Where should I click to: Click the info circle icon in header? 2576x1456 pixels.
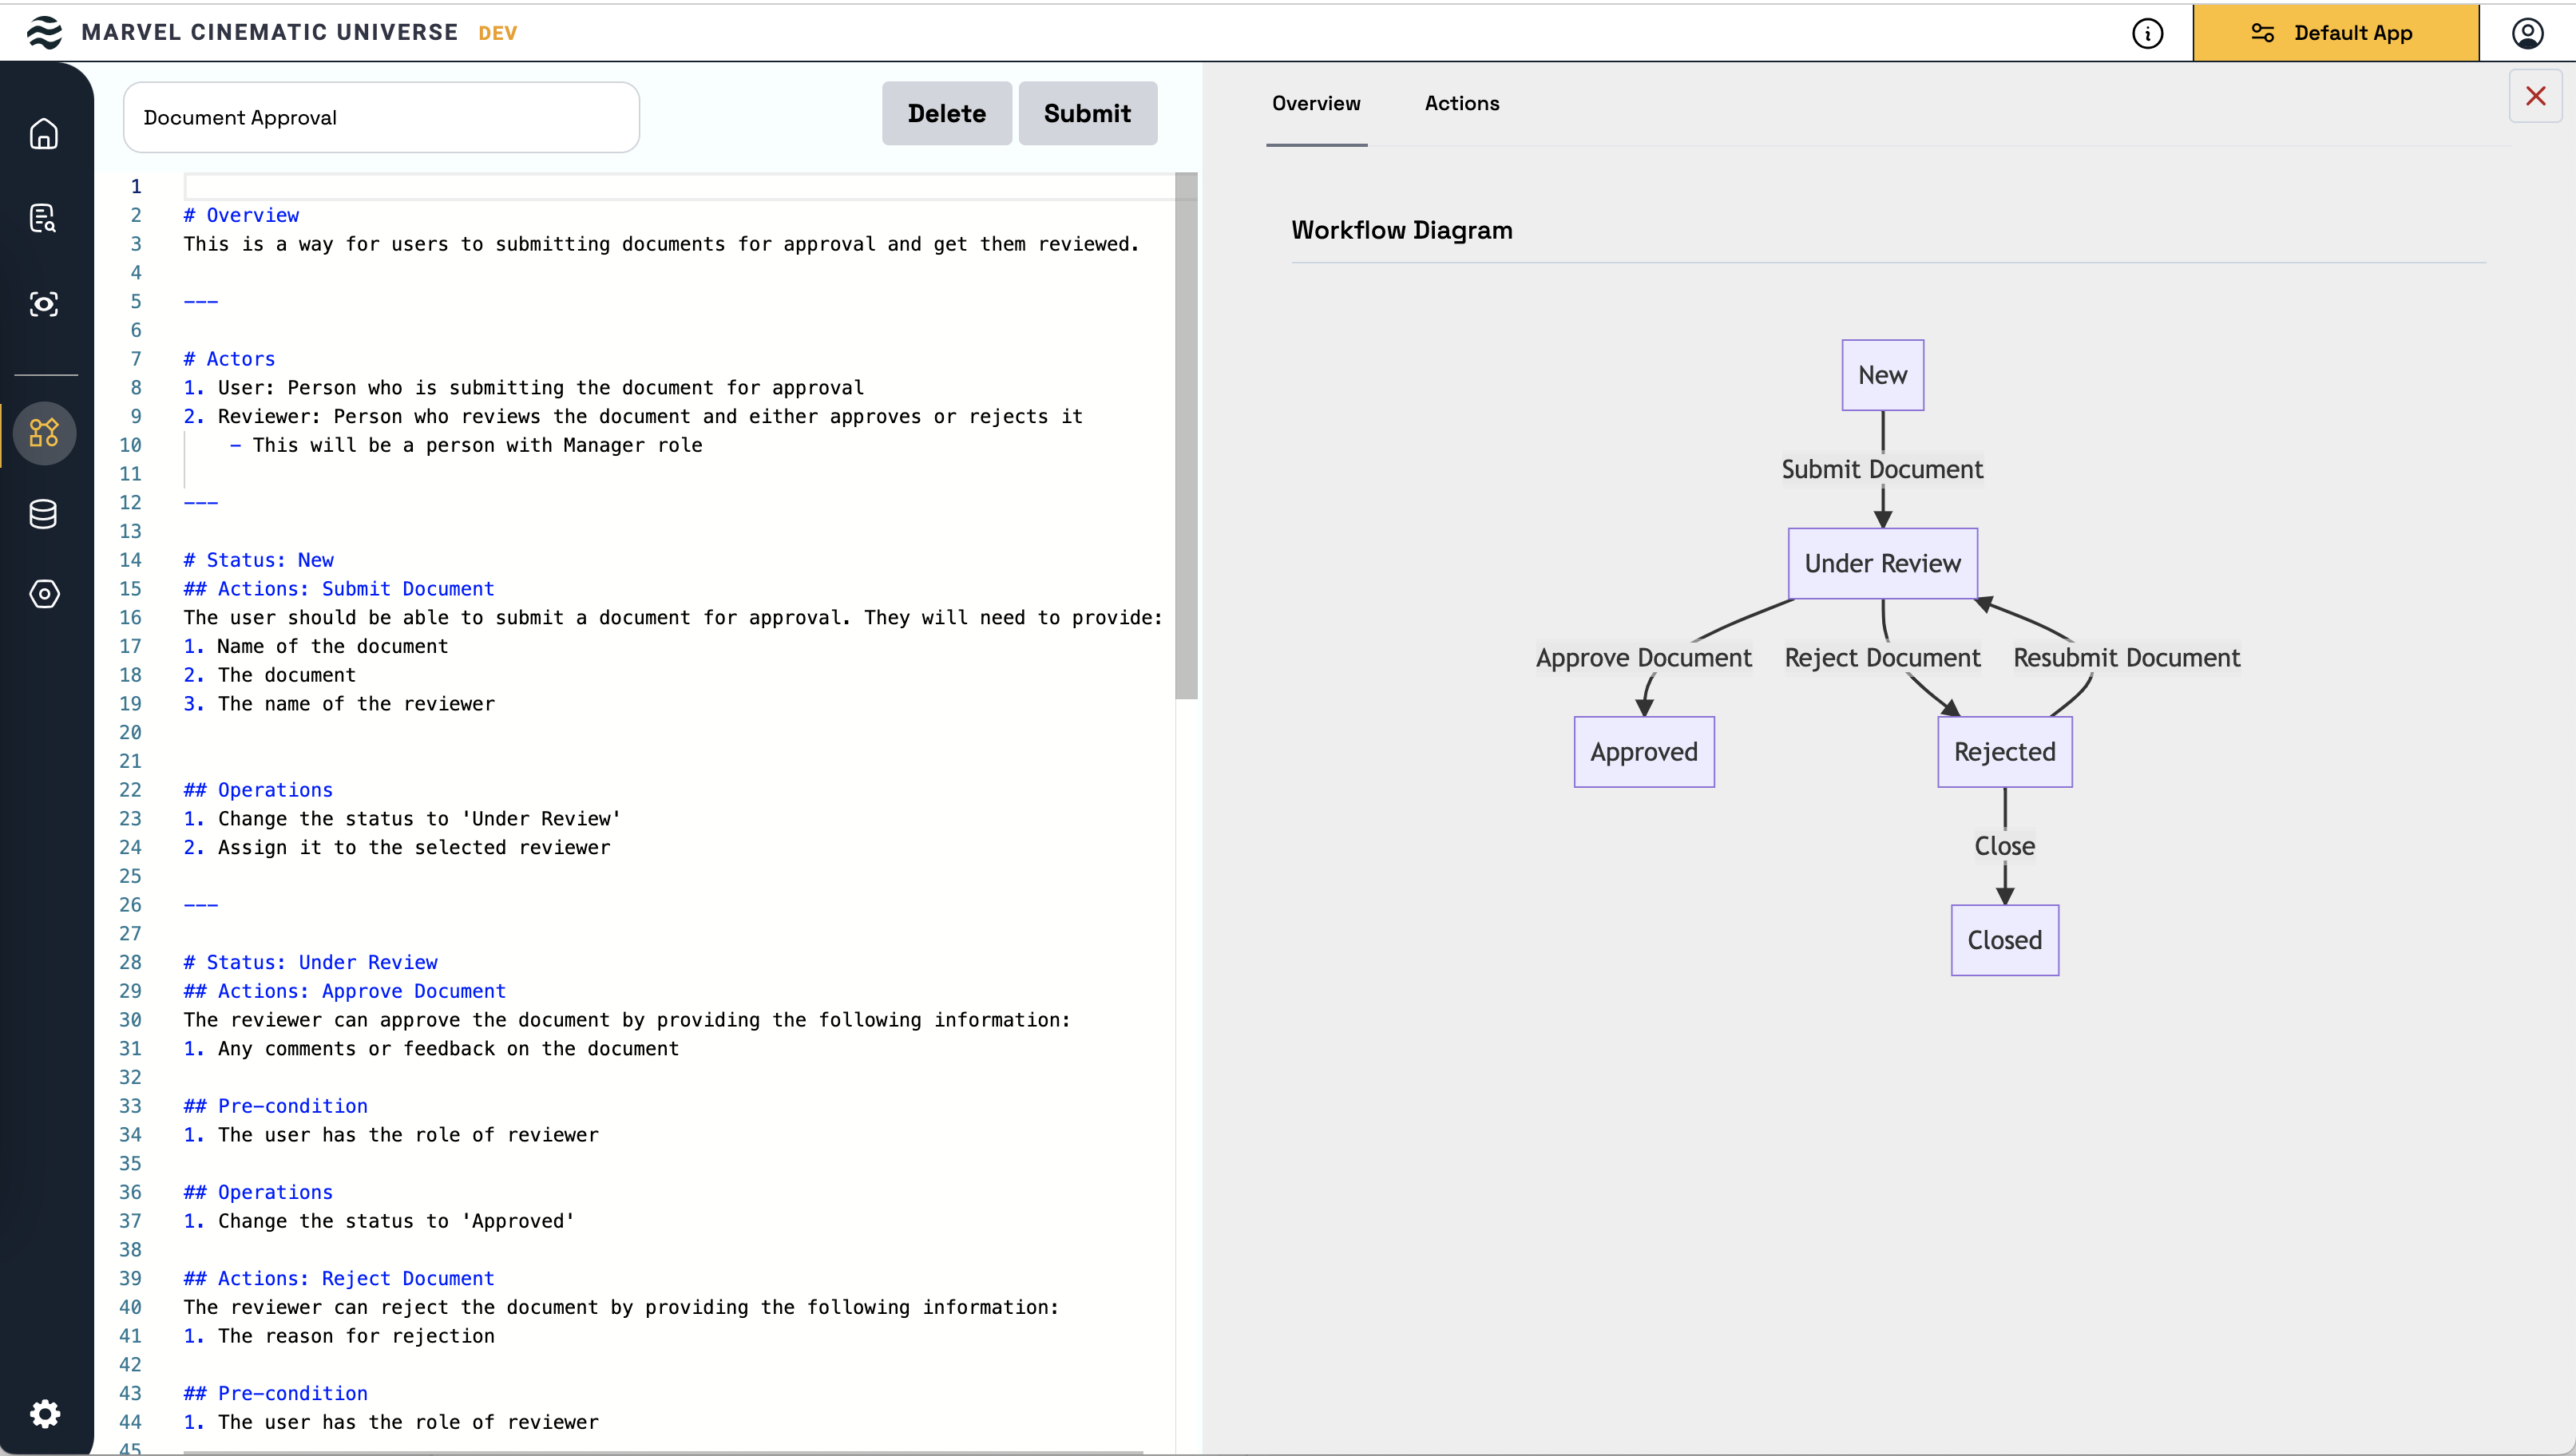[x=2147, y=33]
